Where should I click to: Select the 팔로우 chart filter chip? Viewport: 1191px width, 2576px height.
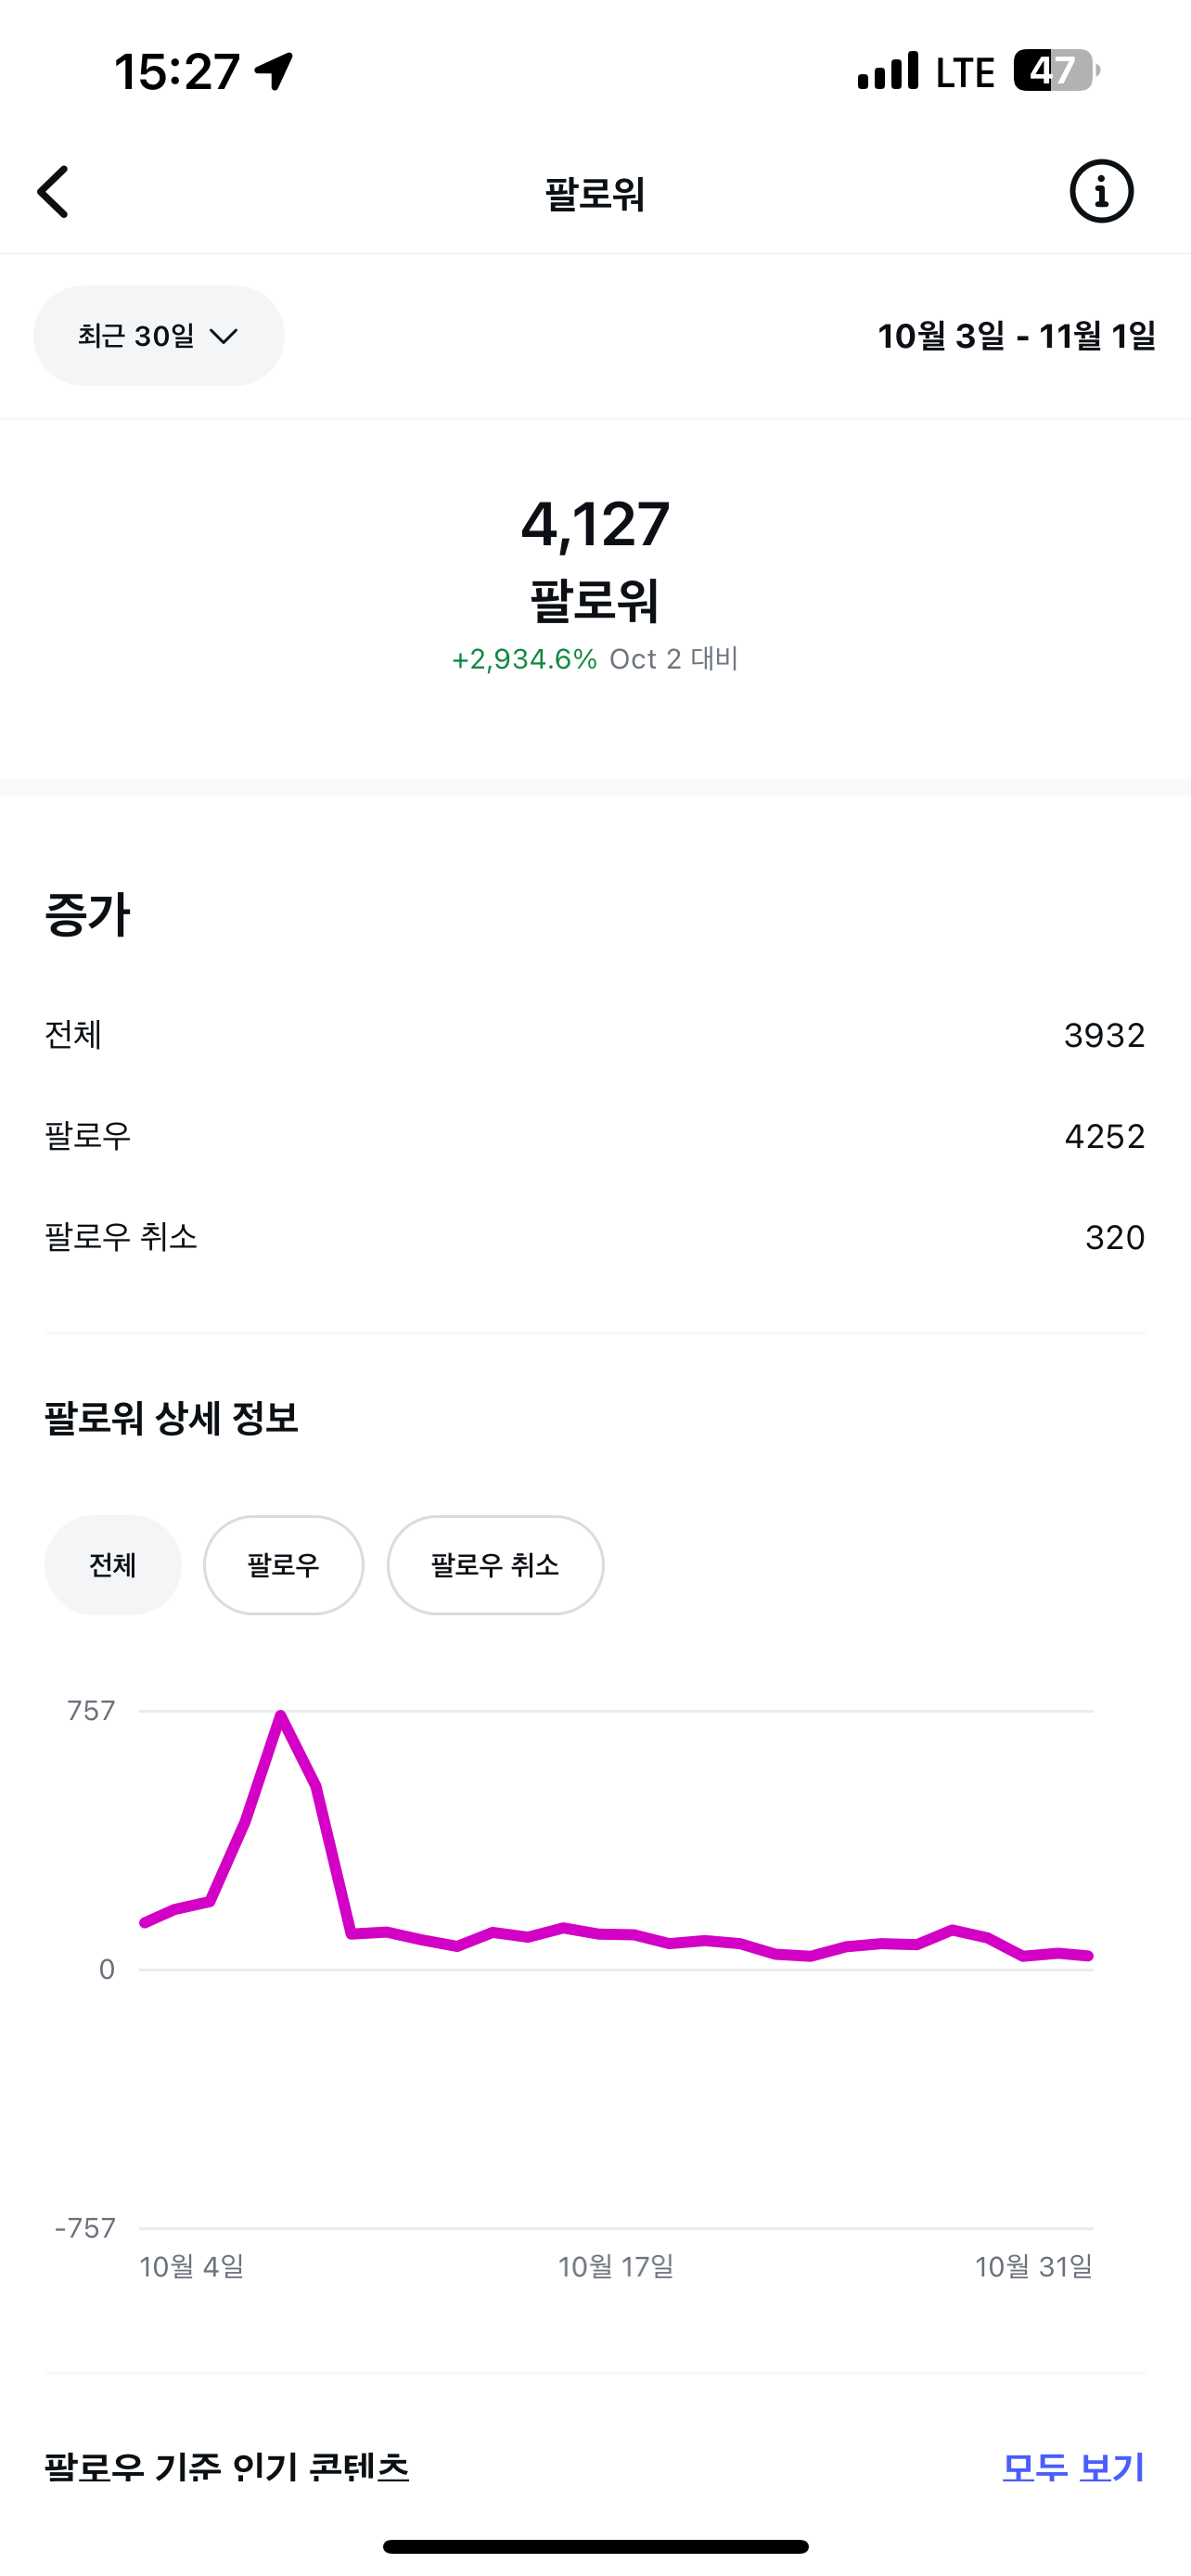point(283,1565)
